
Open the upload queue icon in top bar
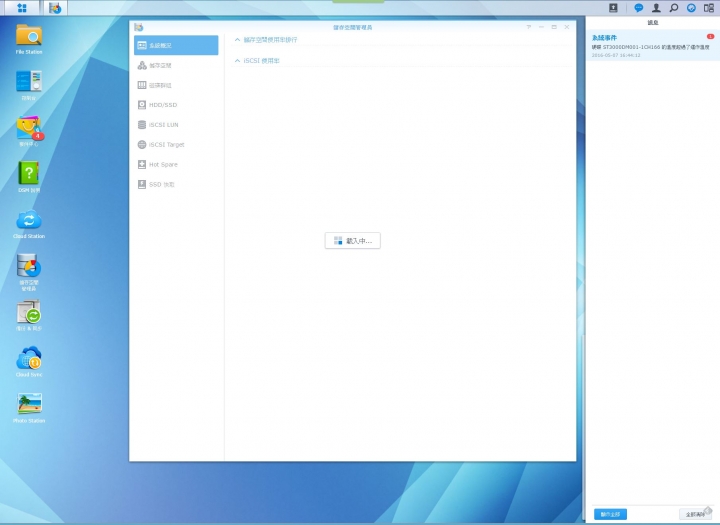613,8
